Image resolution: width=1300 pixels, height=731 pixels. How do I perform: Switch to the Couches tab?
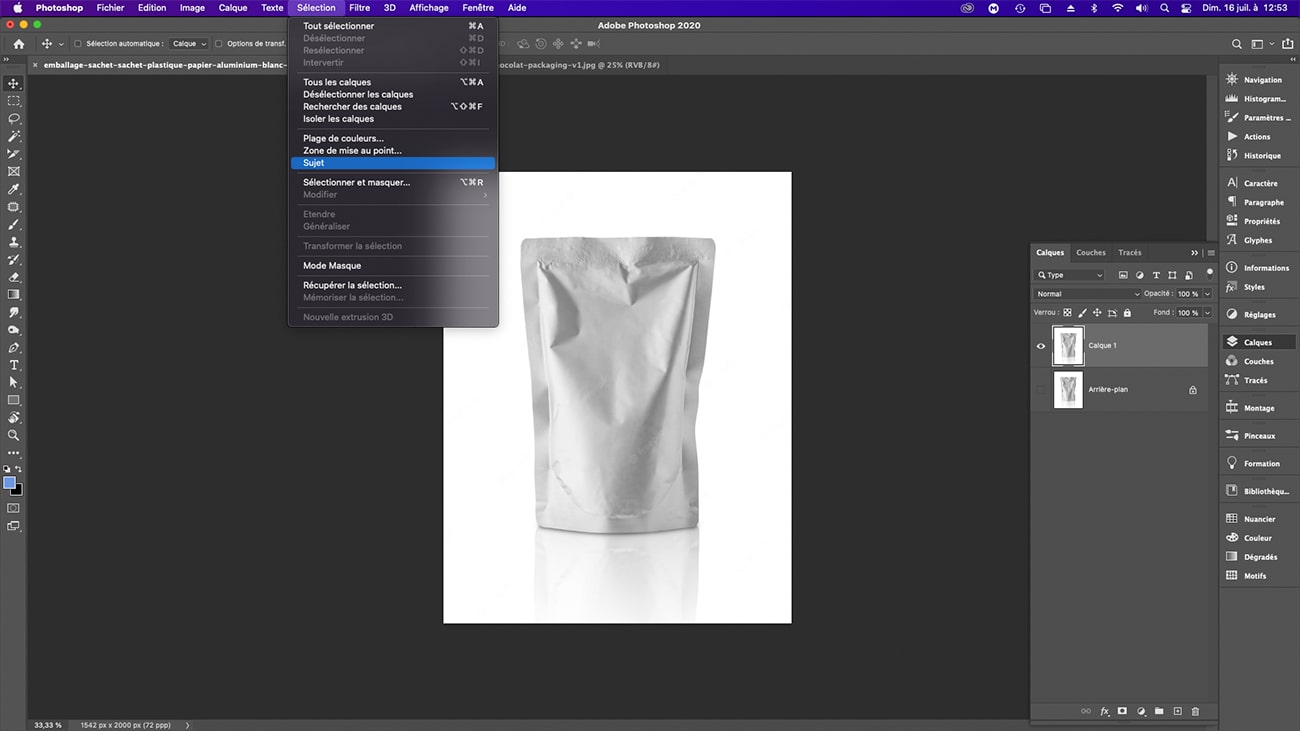coord(1089,252)
